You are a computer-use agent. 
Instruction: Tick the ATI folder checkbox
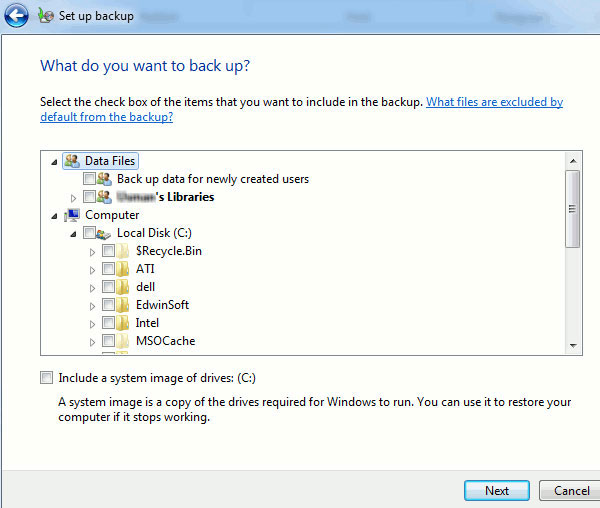(108, 269)
